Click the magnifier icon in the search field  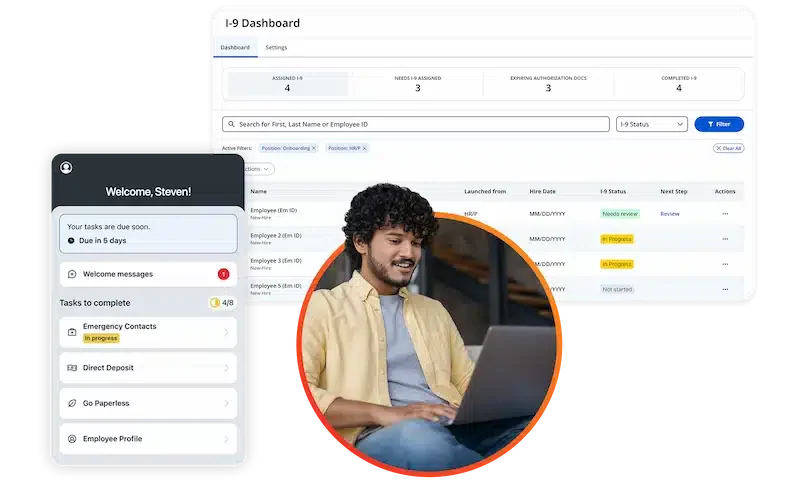[x=232, y=124]
